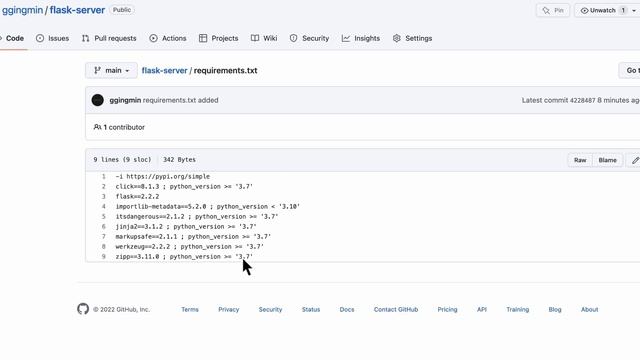Open the API footer link
The image size is (640, 360).
coord(482,309)
